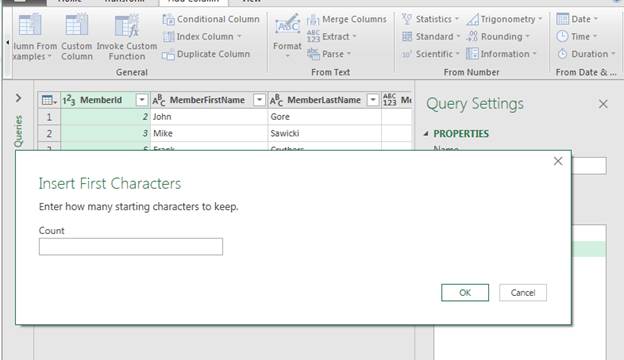The image size is (624, 360).
Task: Open MemberId column filter dropdown
Action: tap(142, 100)
